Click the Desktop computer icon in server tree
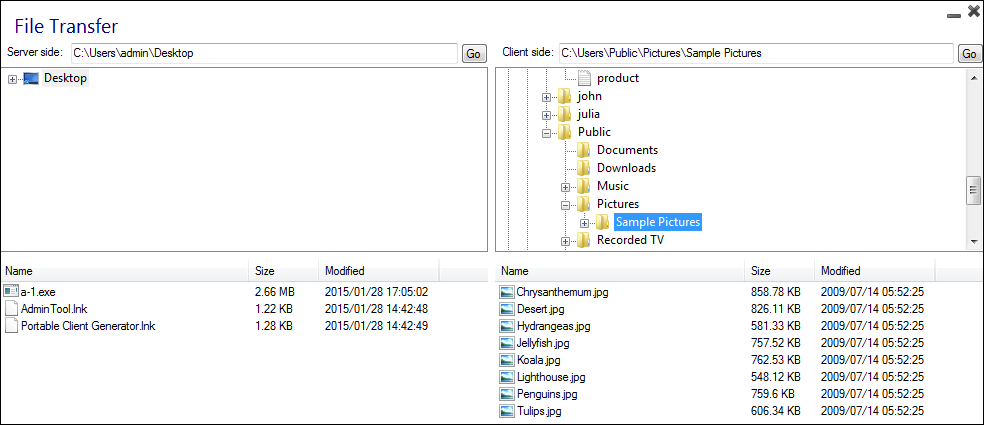This screenshot has width=984, height=425. click(x=30, y=78)
